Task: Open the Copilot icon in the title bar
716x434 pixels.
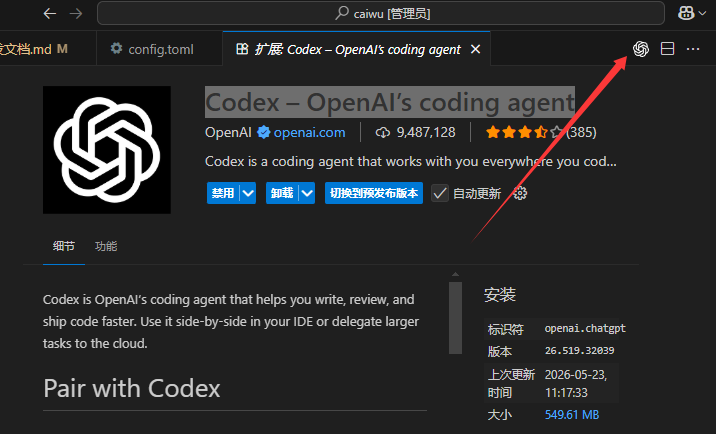Action: 686,13
